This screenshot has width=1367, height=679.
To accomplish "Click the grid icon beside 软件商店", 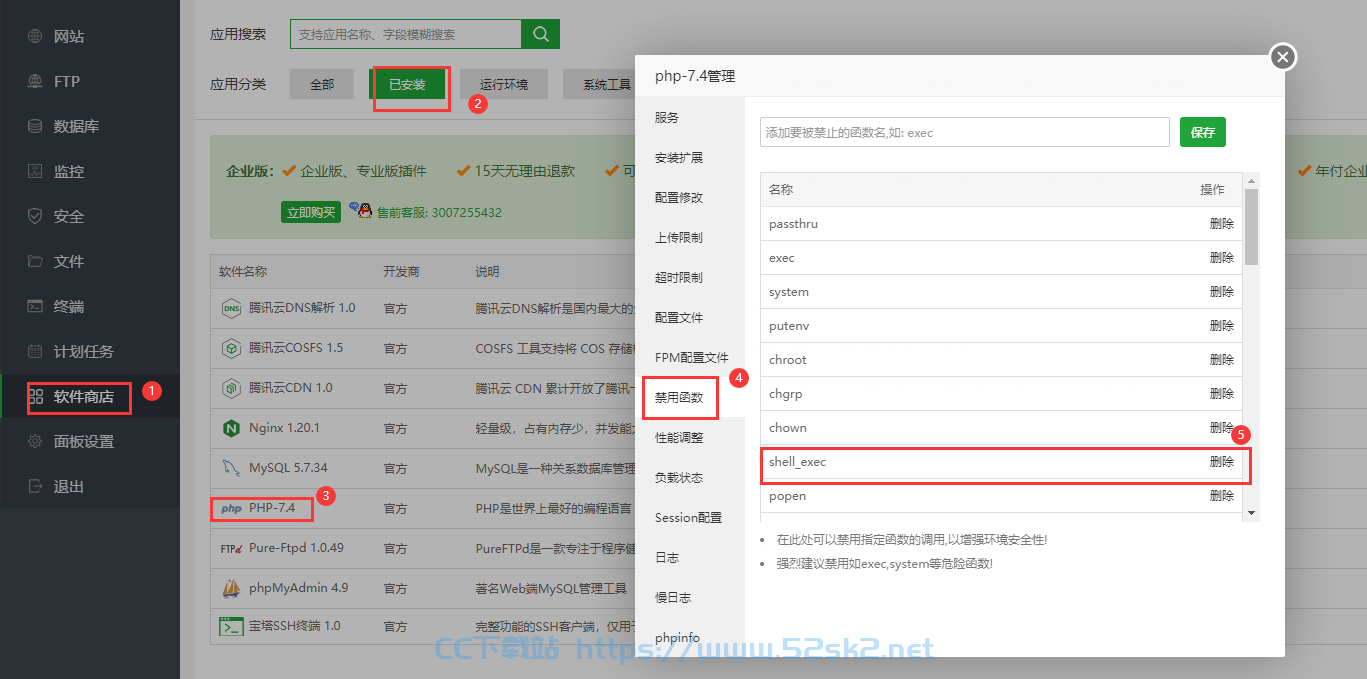I will point(35,397).
